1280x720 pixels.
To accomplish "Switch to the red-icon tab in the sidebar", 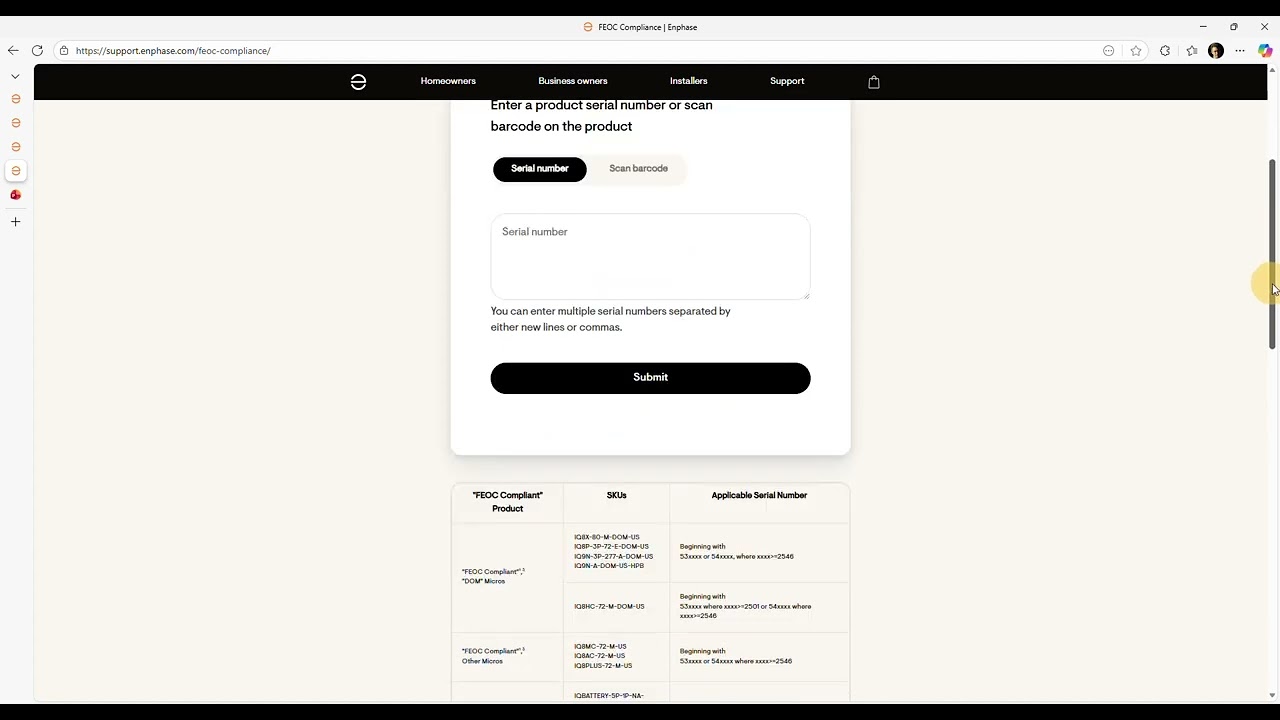I will click(x=15, y=195).
